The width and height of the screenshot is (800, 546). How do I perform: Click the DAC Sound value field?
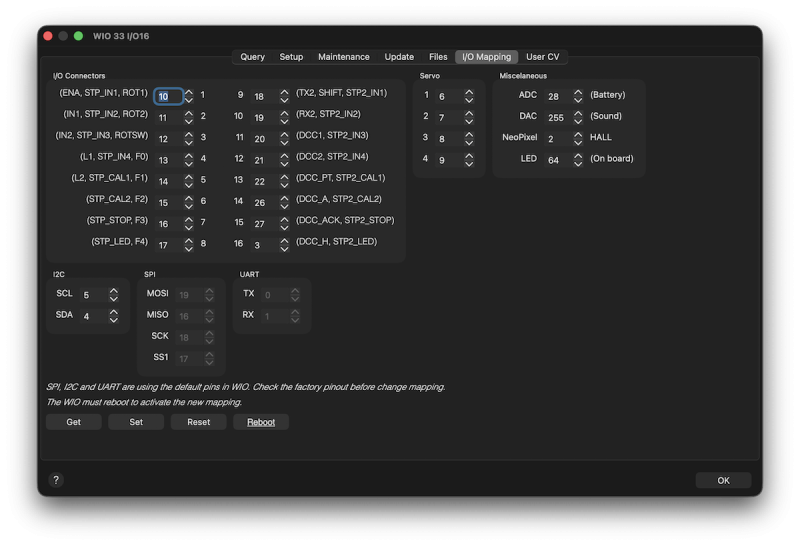point(555,117)
